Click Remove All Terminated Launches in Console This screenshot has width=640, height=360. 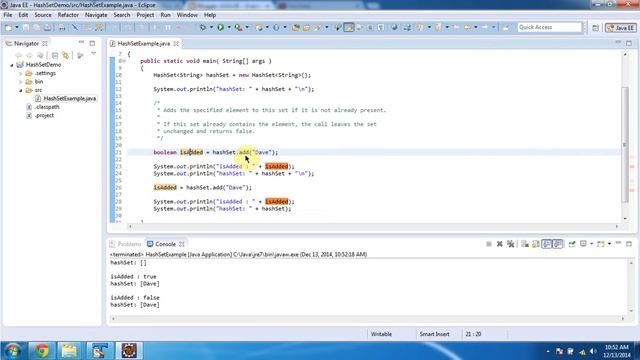[x=510, y=244]
